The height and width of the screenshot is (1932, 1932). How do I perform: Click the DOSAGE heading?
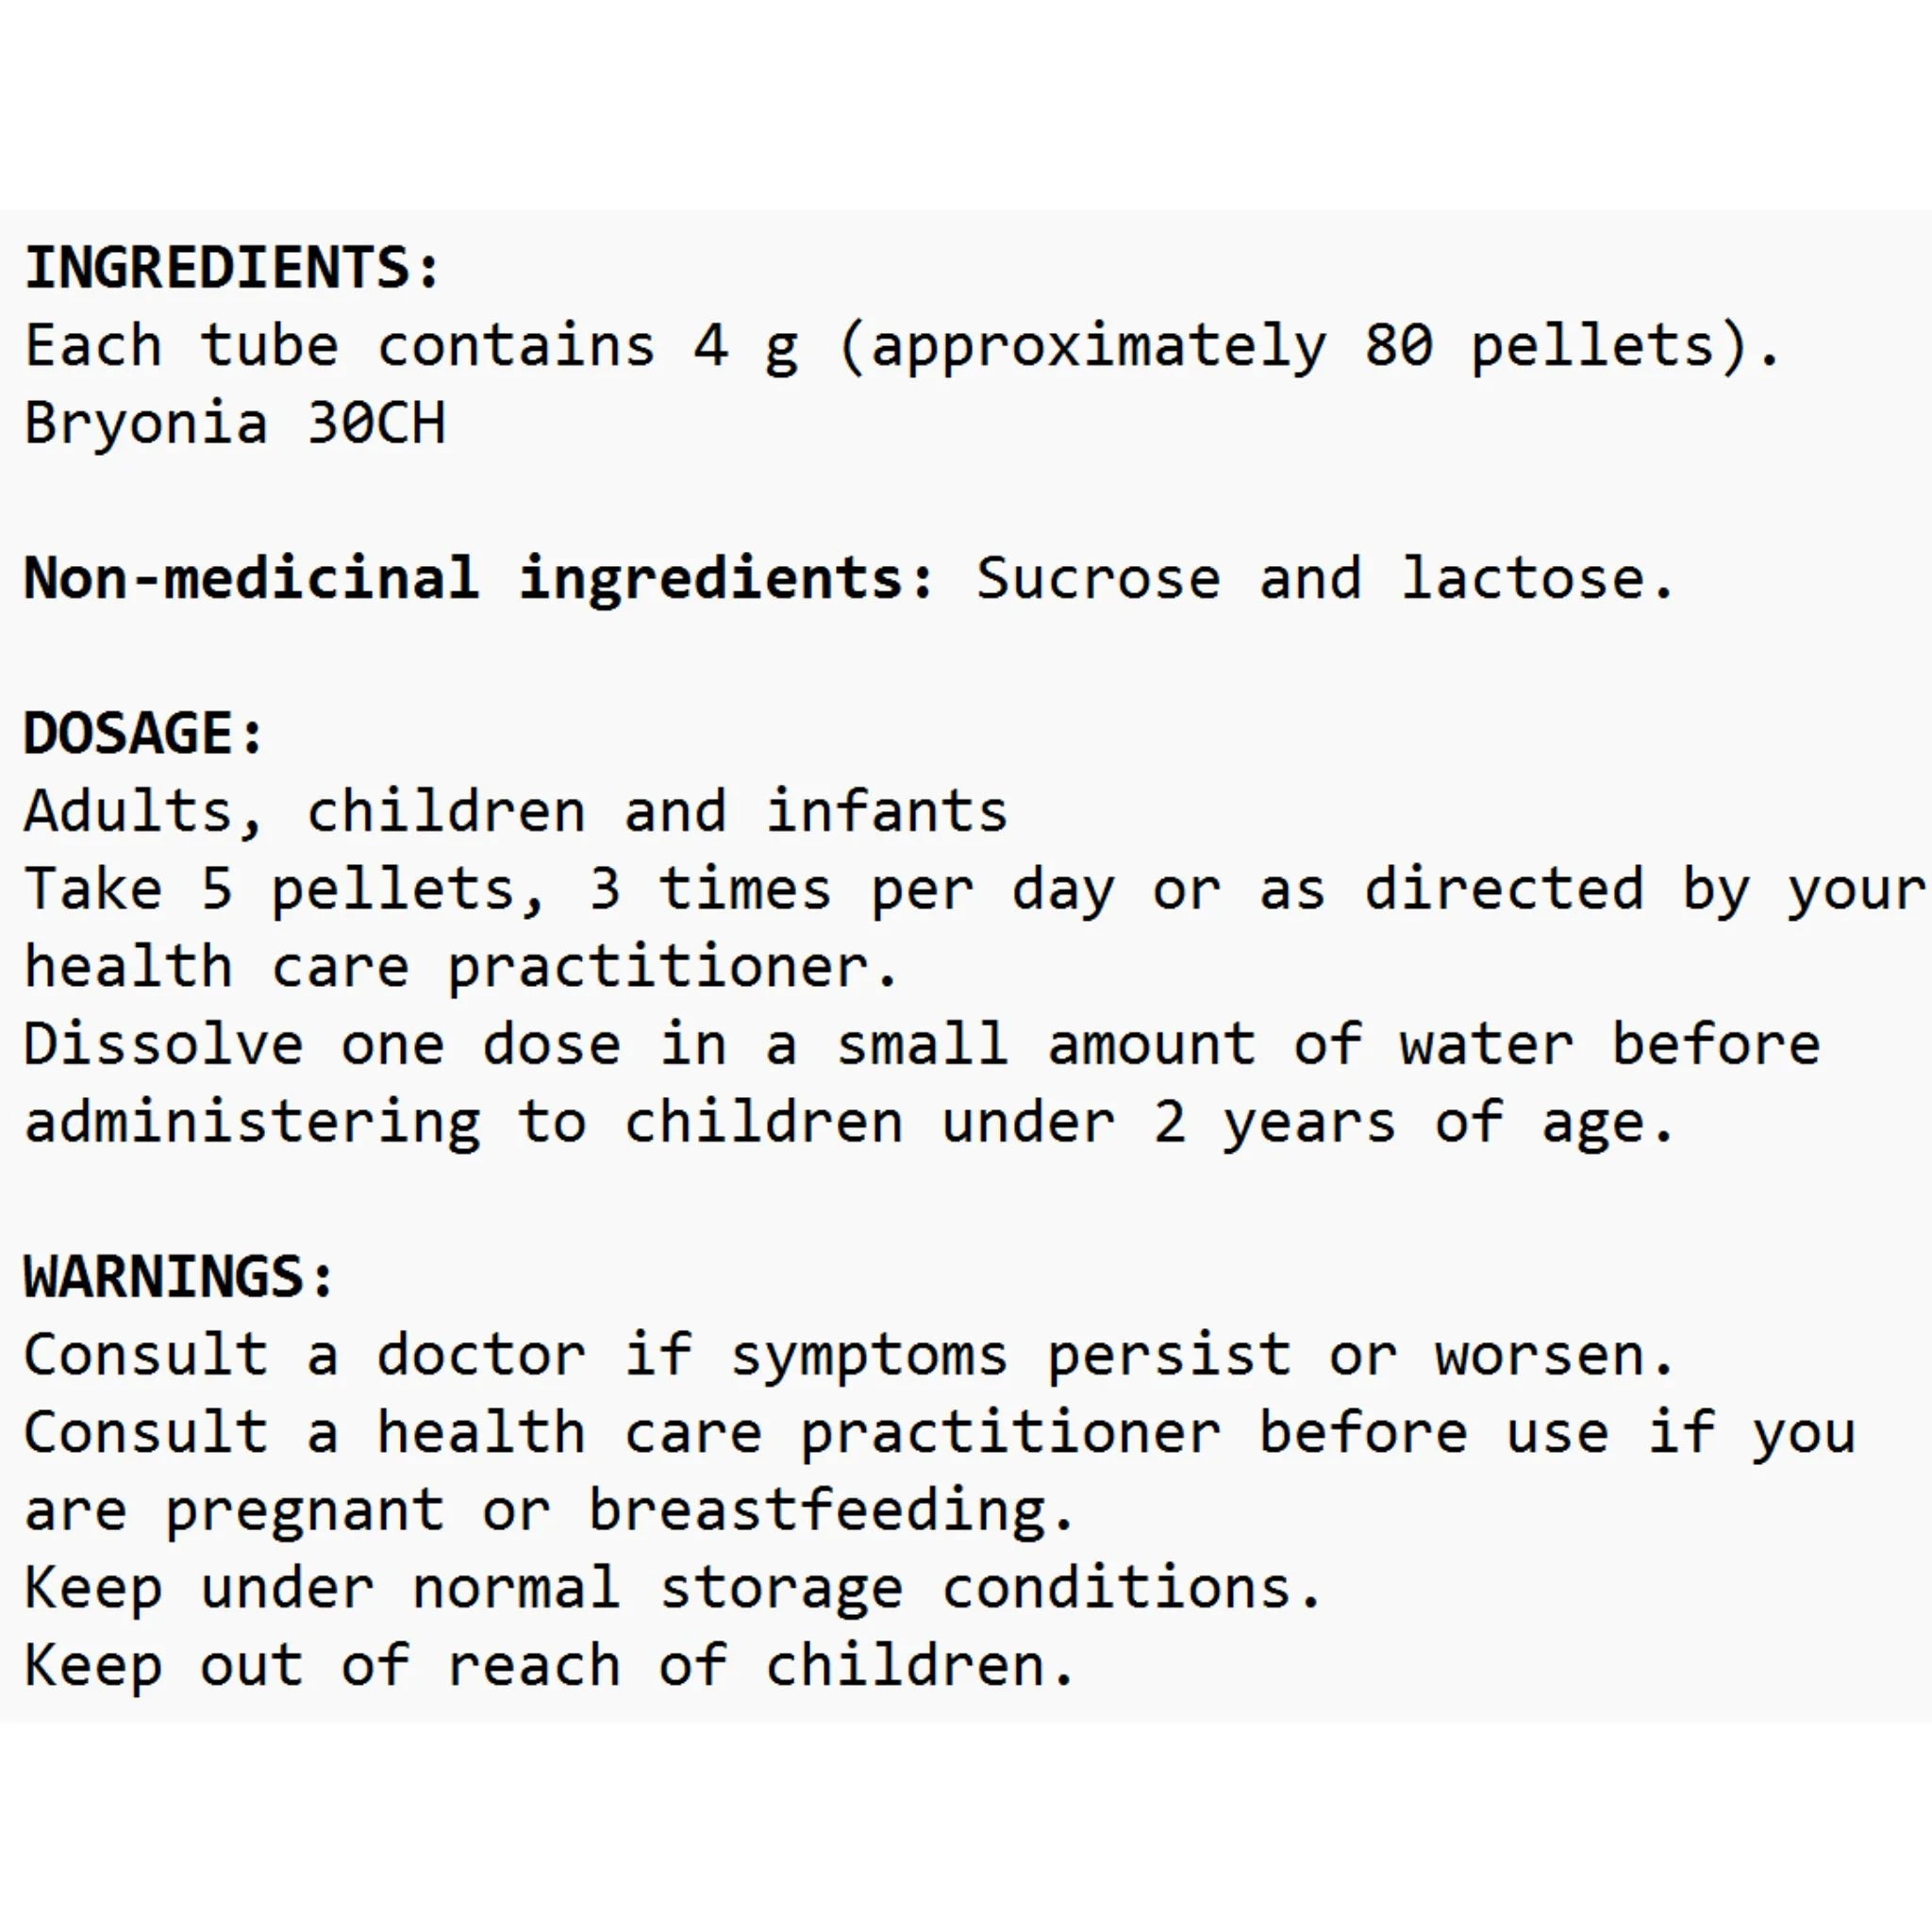[x=144, y=733]
